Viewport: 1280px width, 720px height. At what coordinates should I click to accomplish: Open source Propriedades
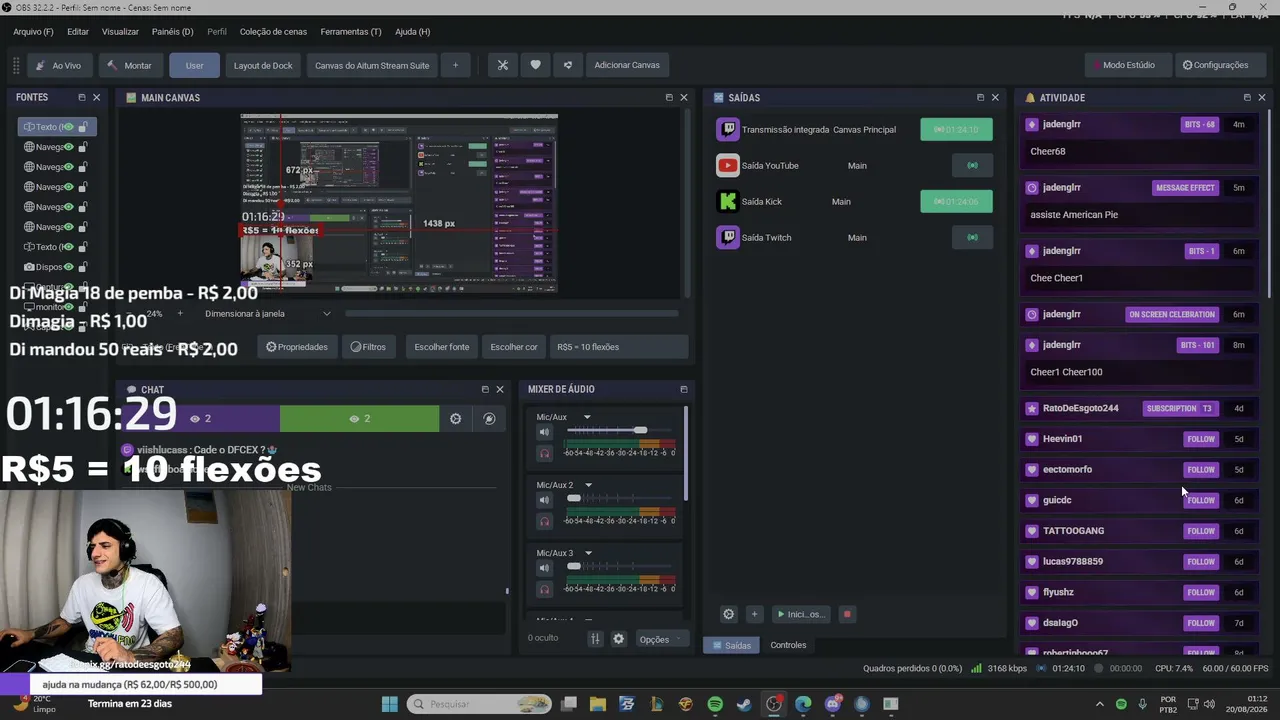pos(297,347)
